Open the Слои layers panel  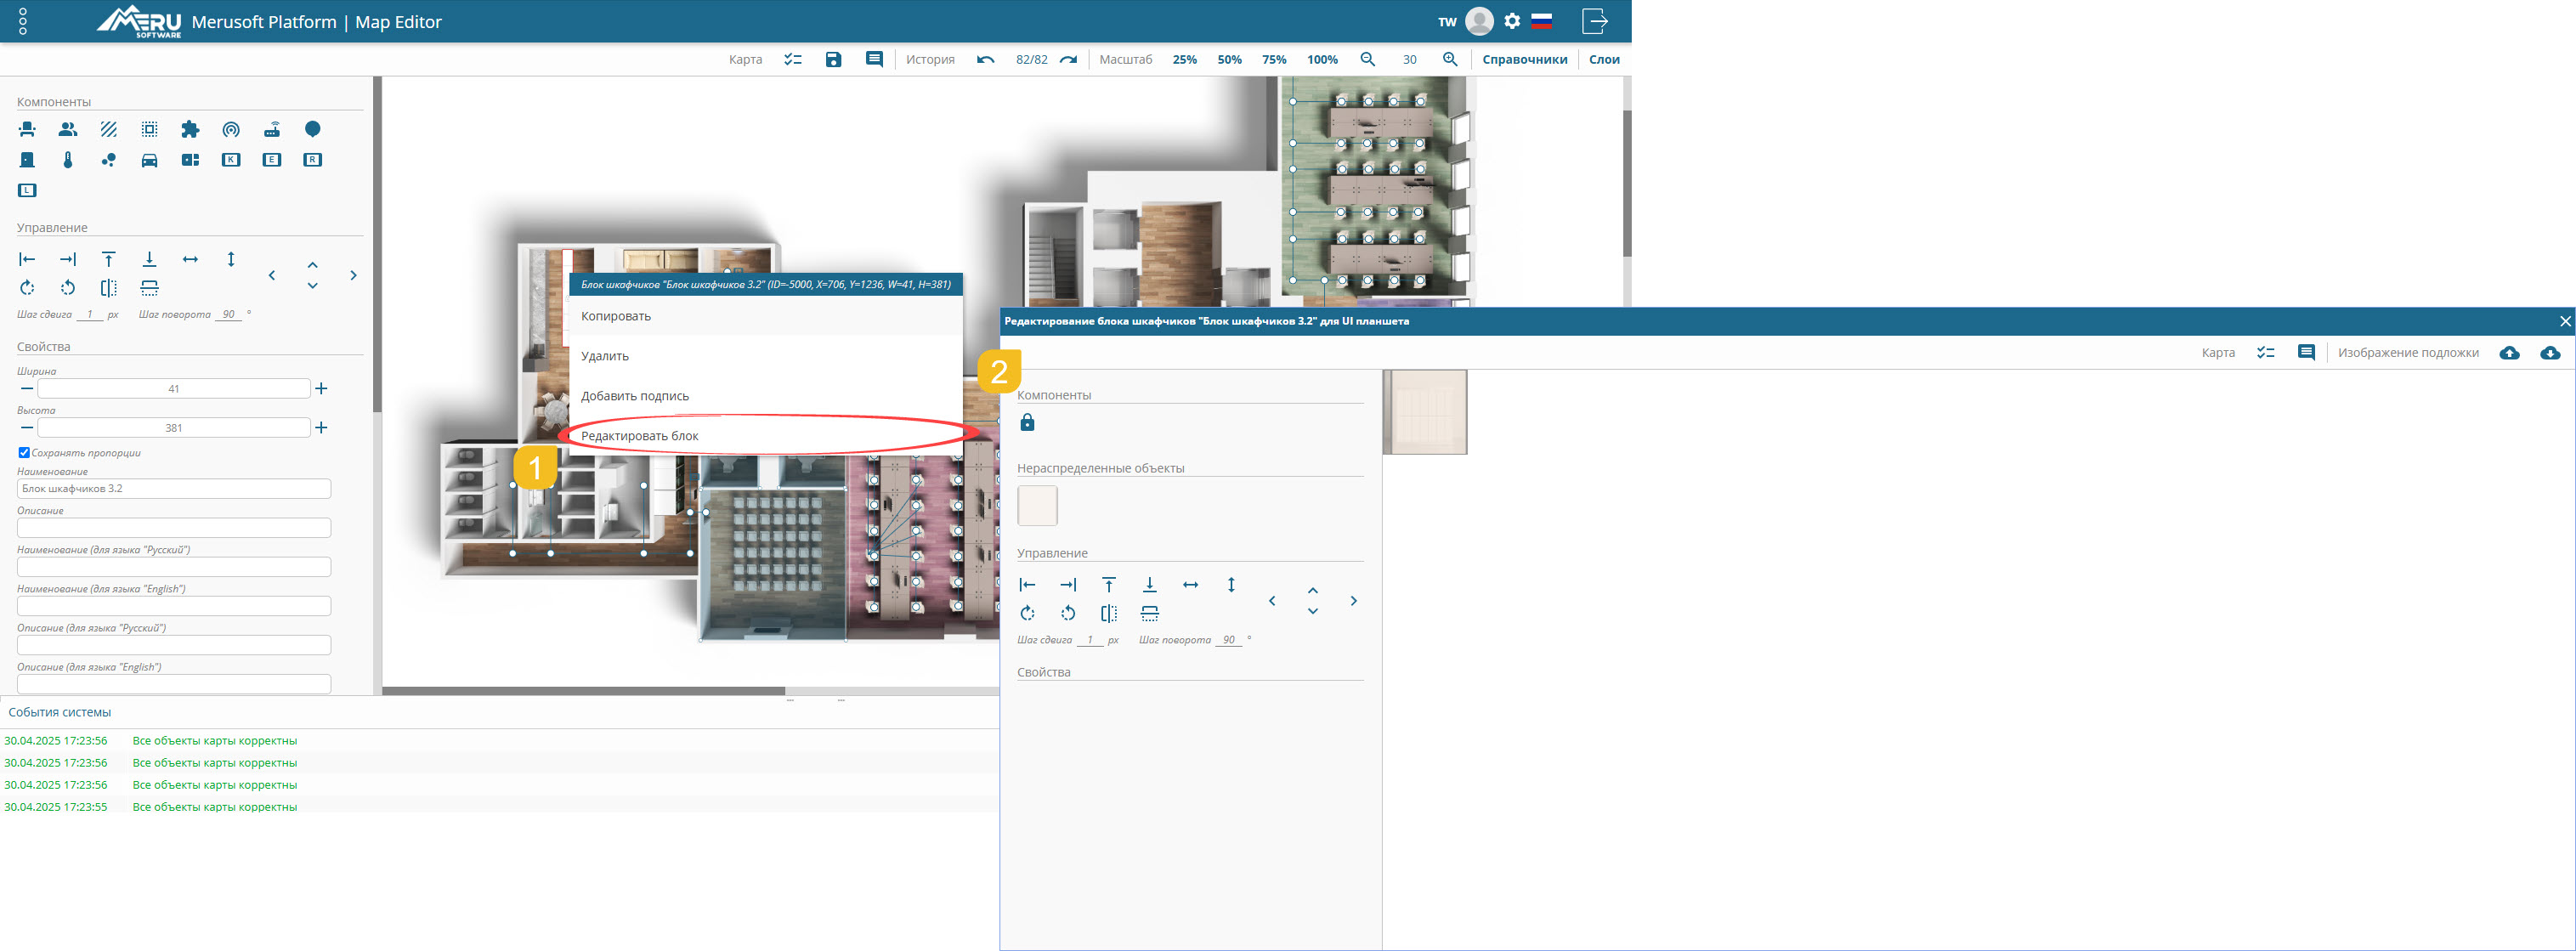tap(1603, 60)
